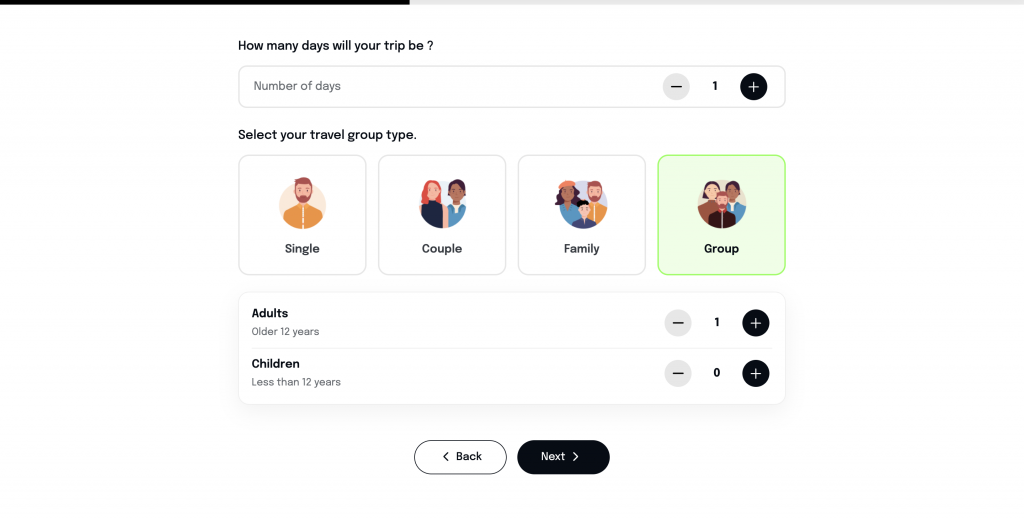Click the Children count value

coord(717,373)
